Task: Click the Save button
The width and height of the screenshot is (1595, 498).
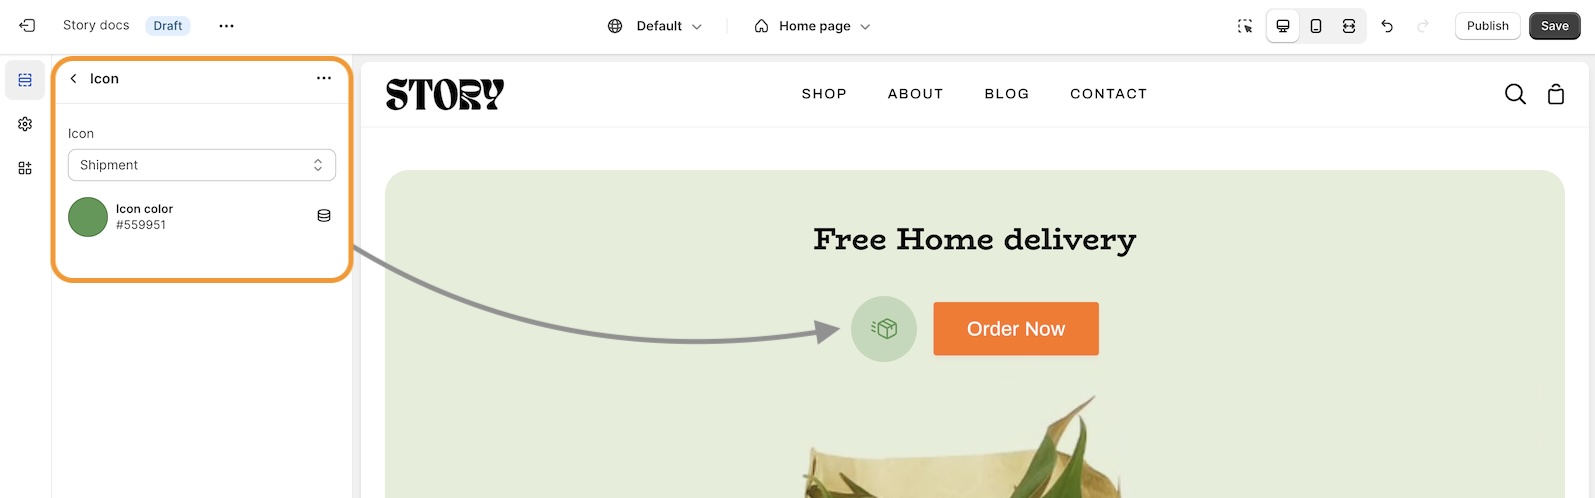Action: pyautogui.click(x=1554, y=26)
